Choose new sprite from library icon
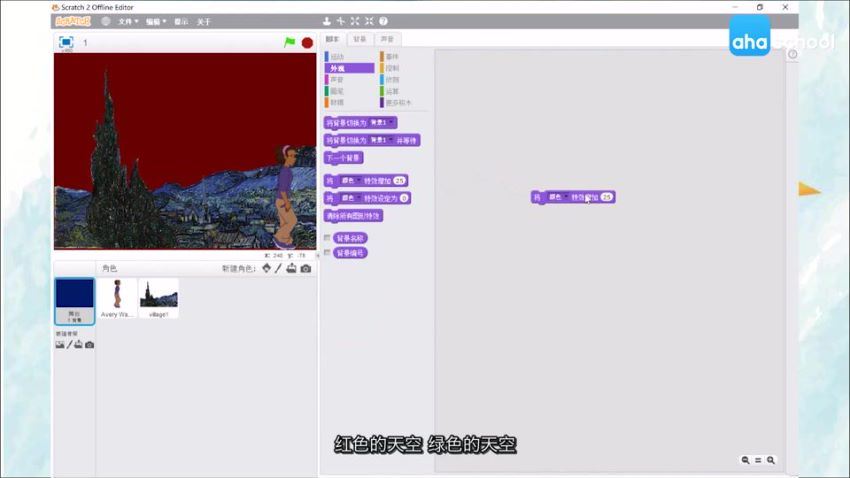The width and height of the screenshot is (850, 478). coord(266,268)
